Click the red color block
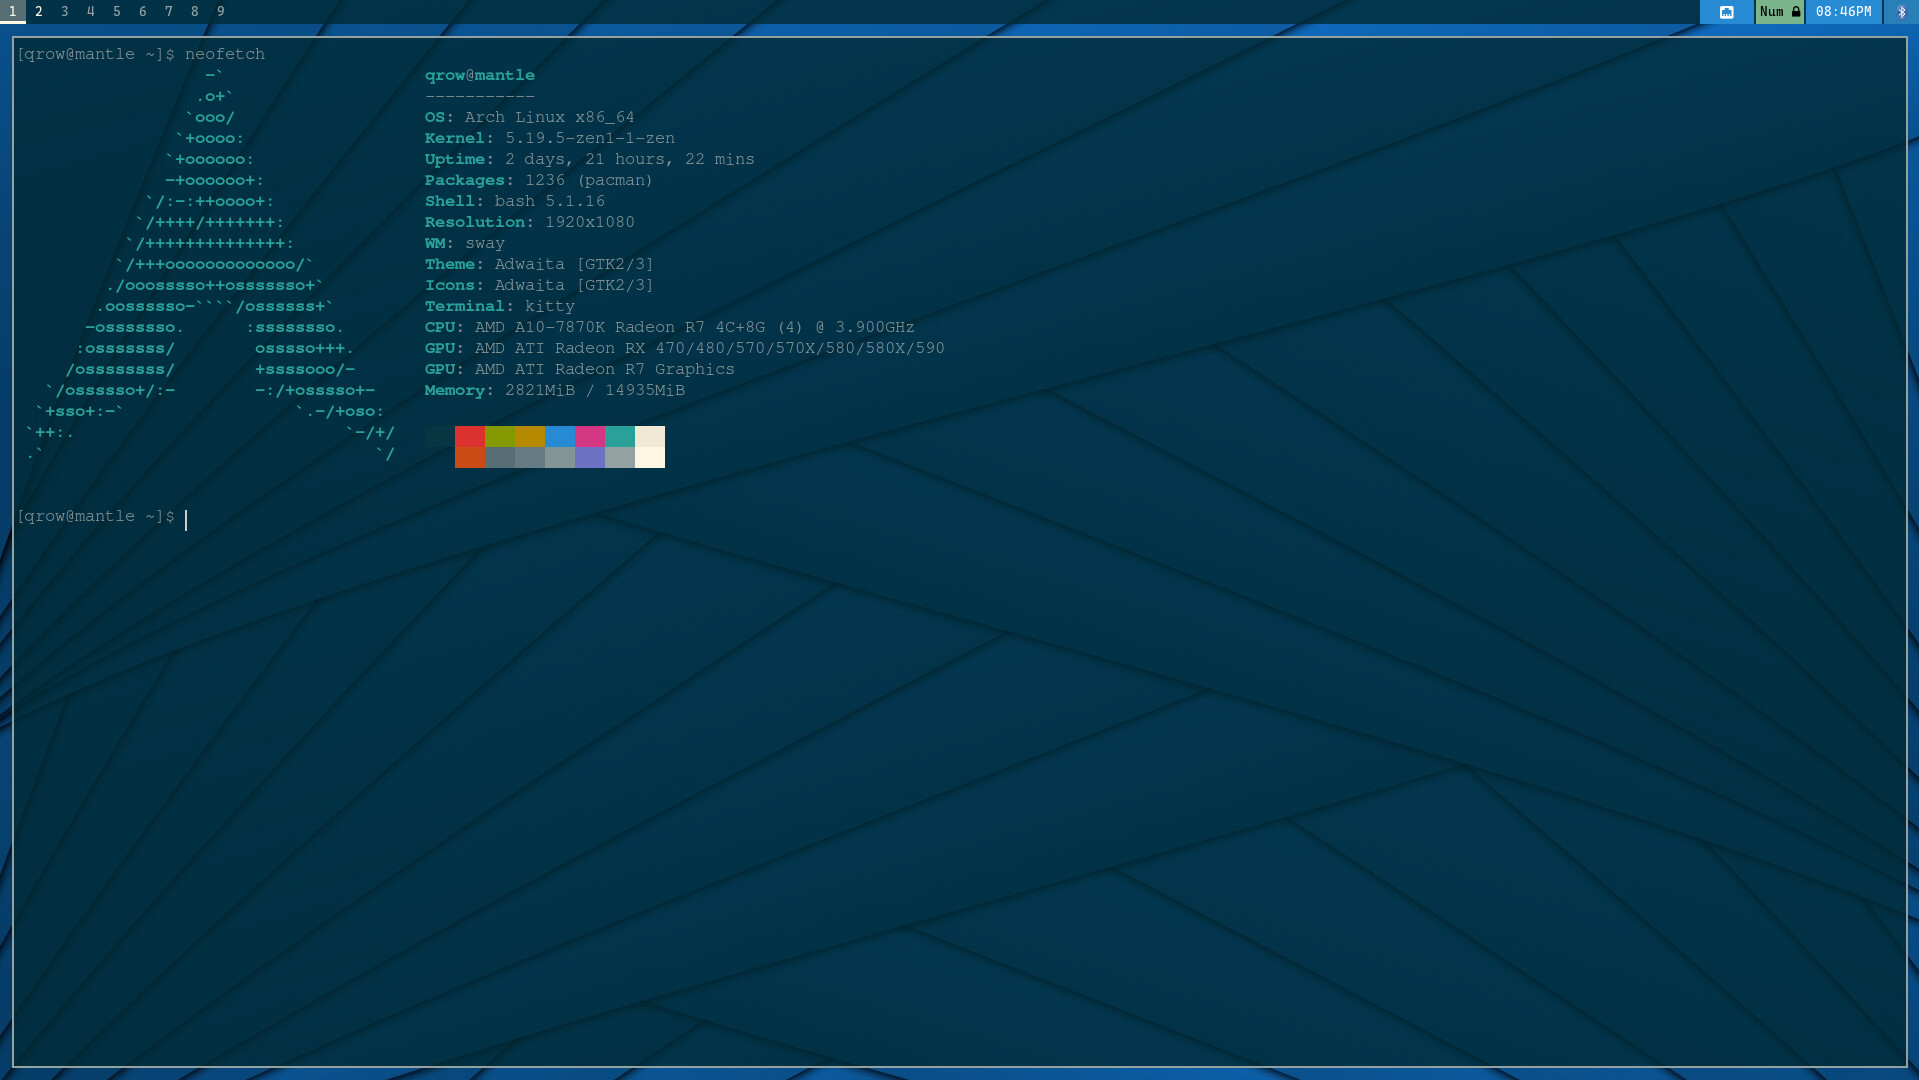The image size is (1919, 1080). (x=470, y=436)
